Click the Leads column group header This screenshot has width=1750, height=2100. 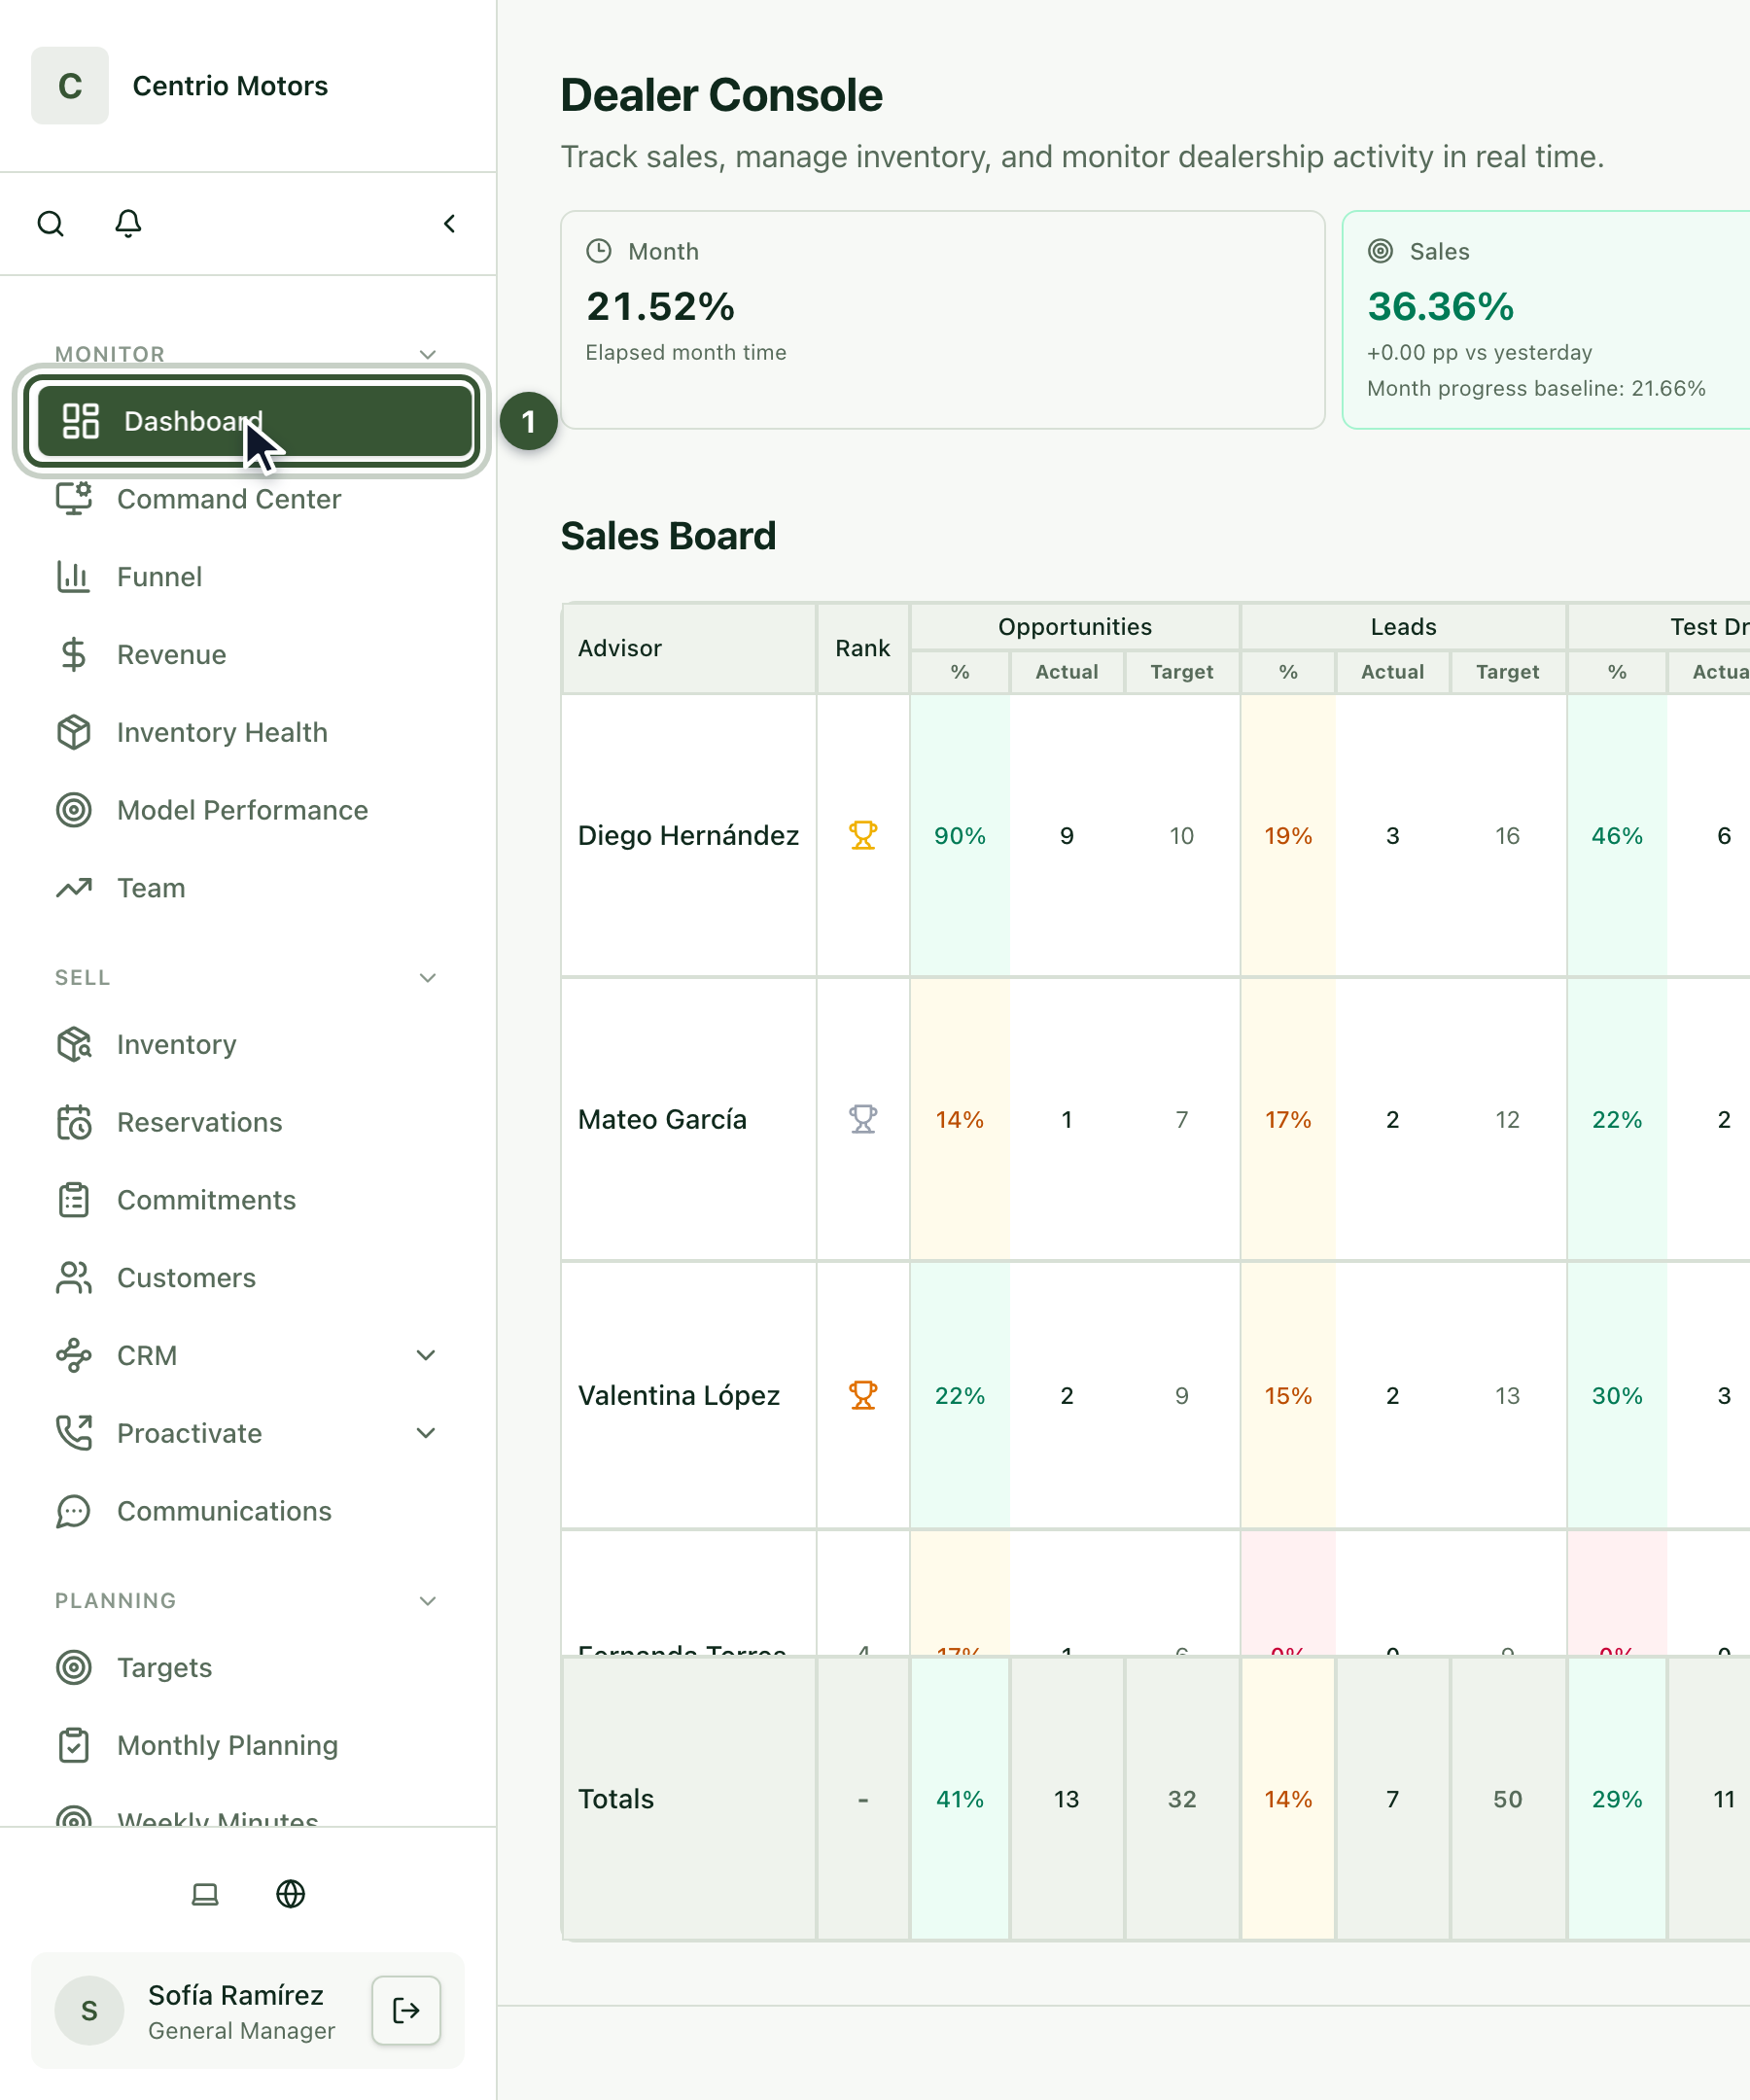[1403, 627]
